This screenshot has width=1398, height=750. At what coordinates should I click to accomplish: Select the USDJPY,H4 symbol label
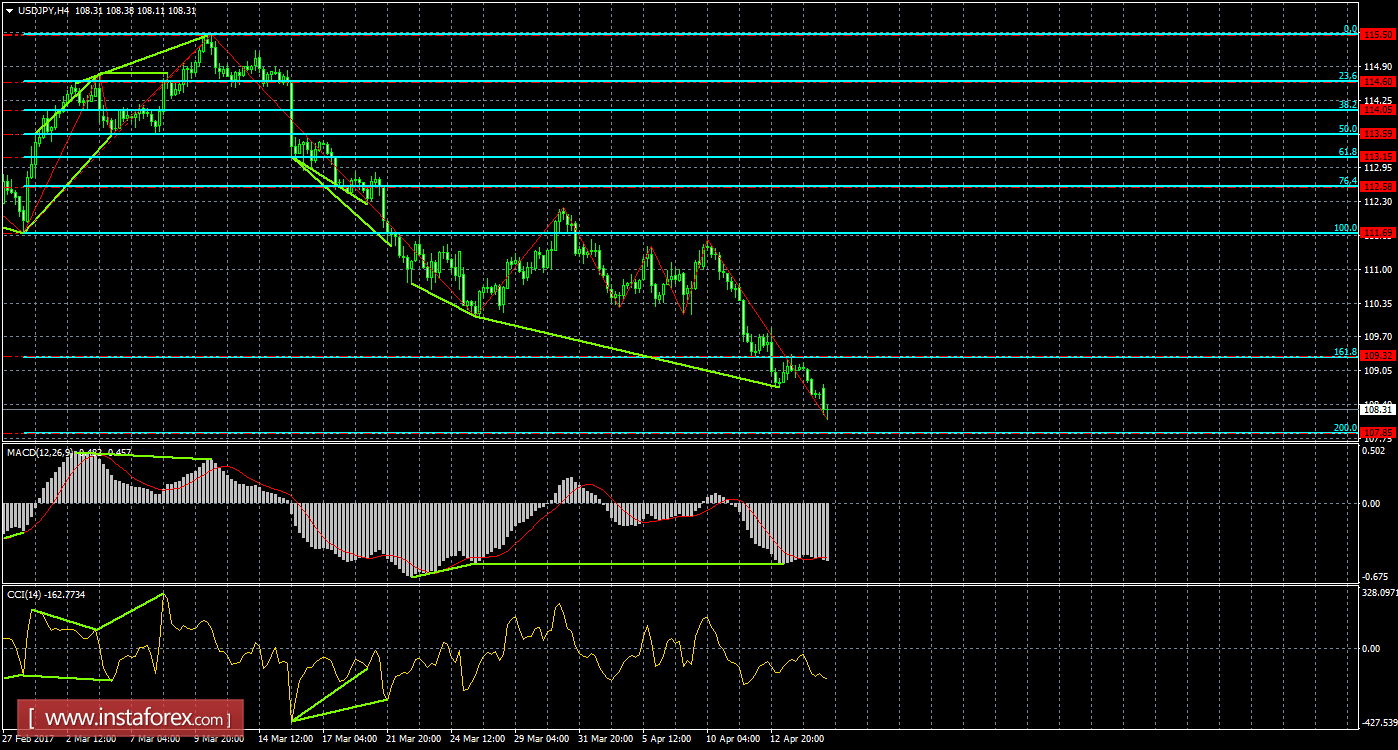pyautogui.click(x=42, y=8)
